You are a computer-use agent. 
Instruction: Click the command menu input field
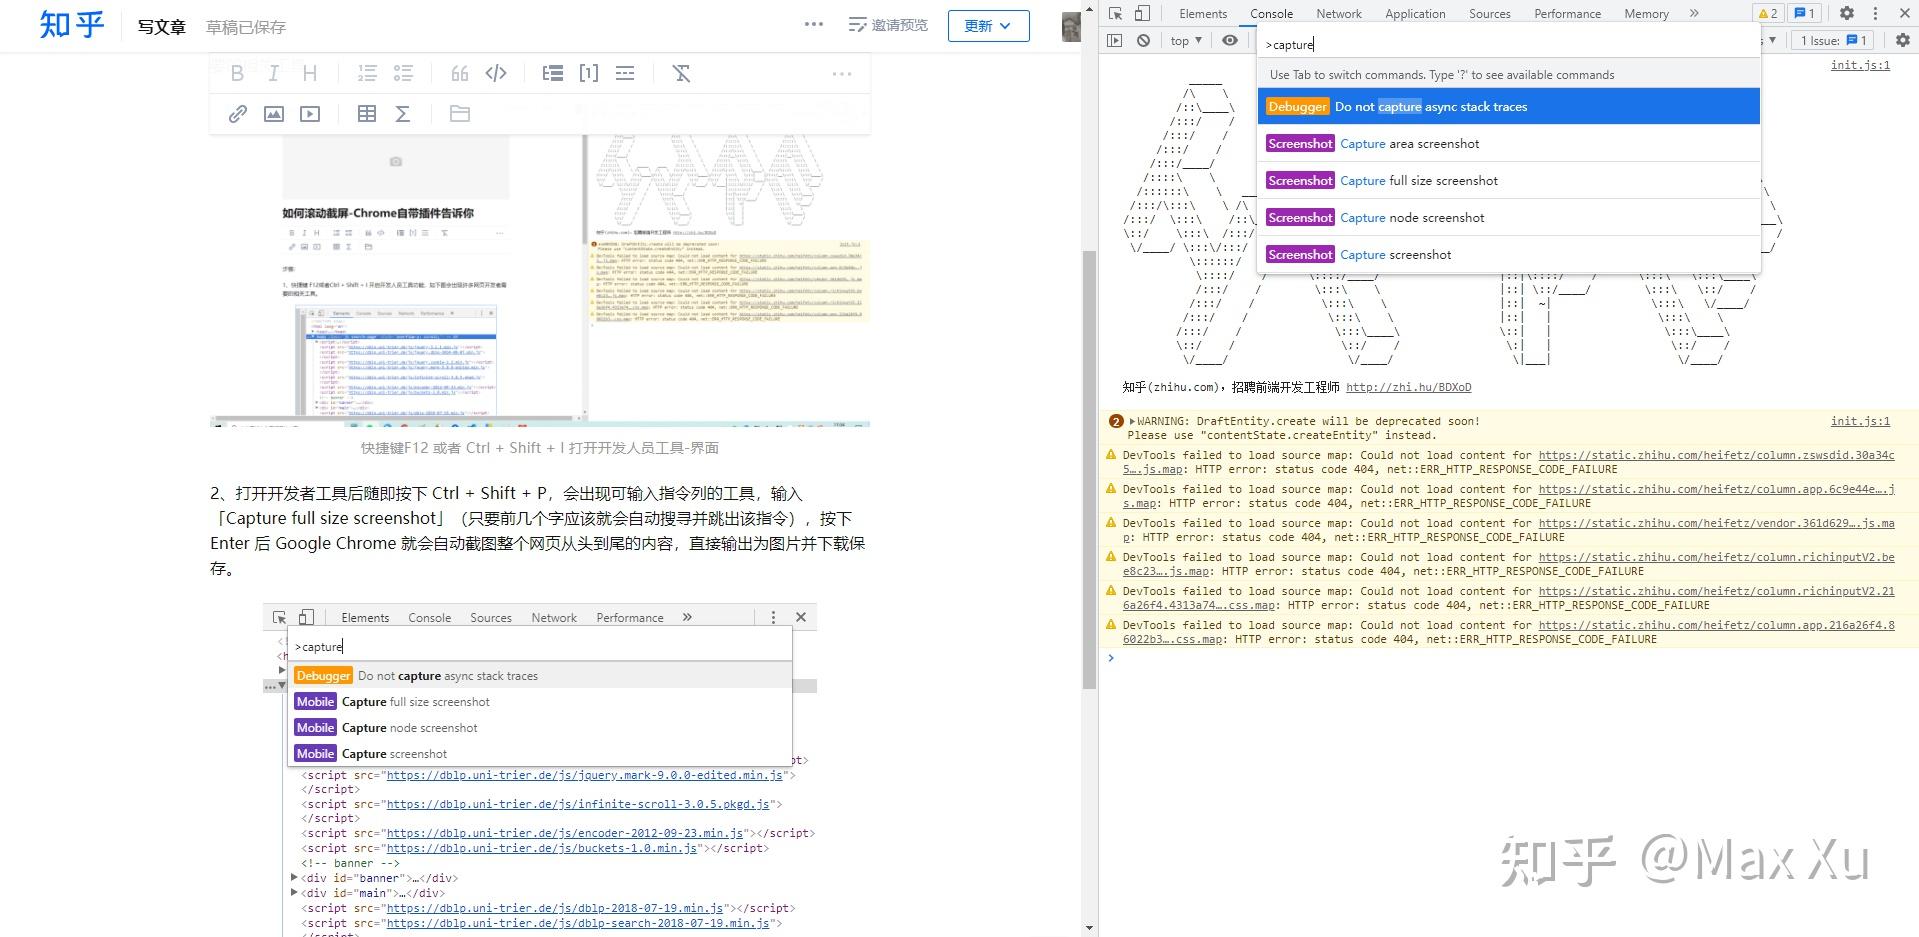(x=1508, y=44)
